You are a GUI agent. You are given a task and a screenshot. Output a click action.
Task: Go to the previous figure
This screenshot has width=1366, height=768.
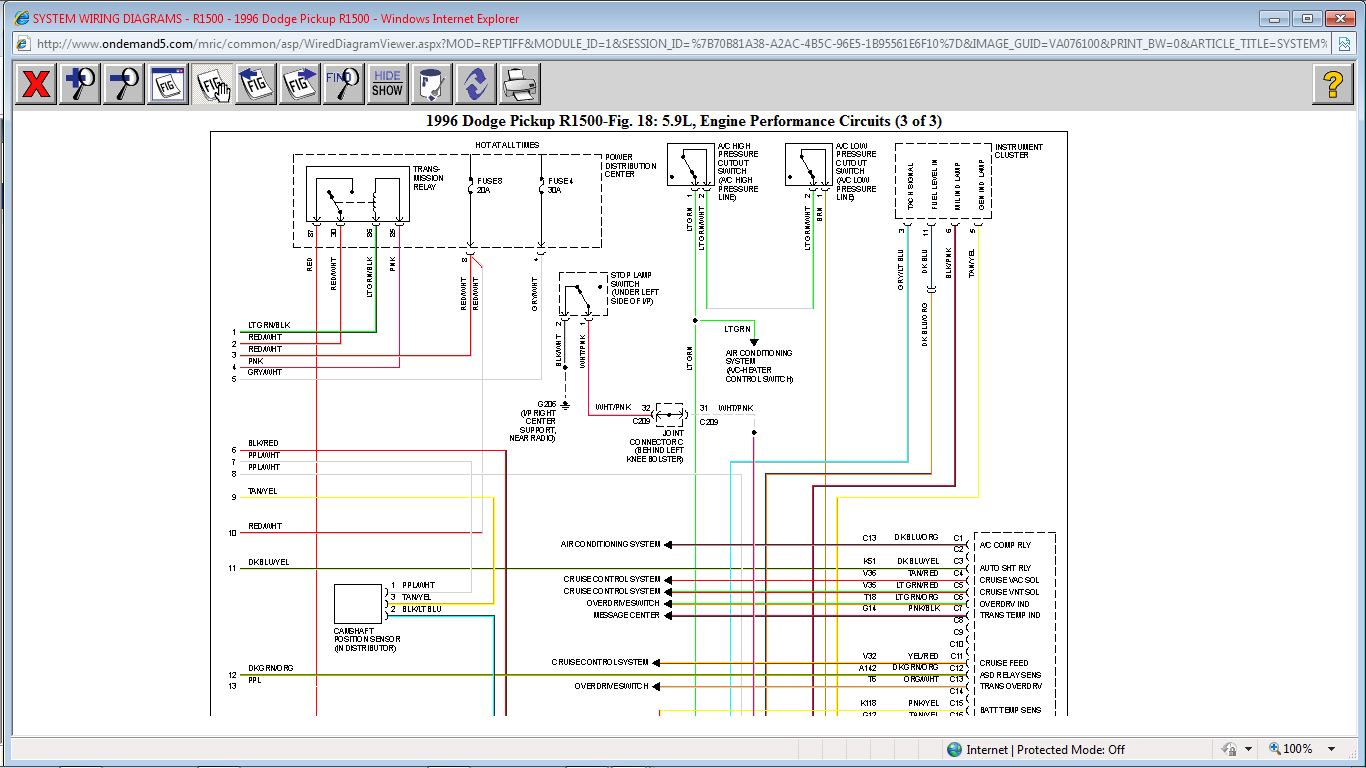pos(256,84)
